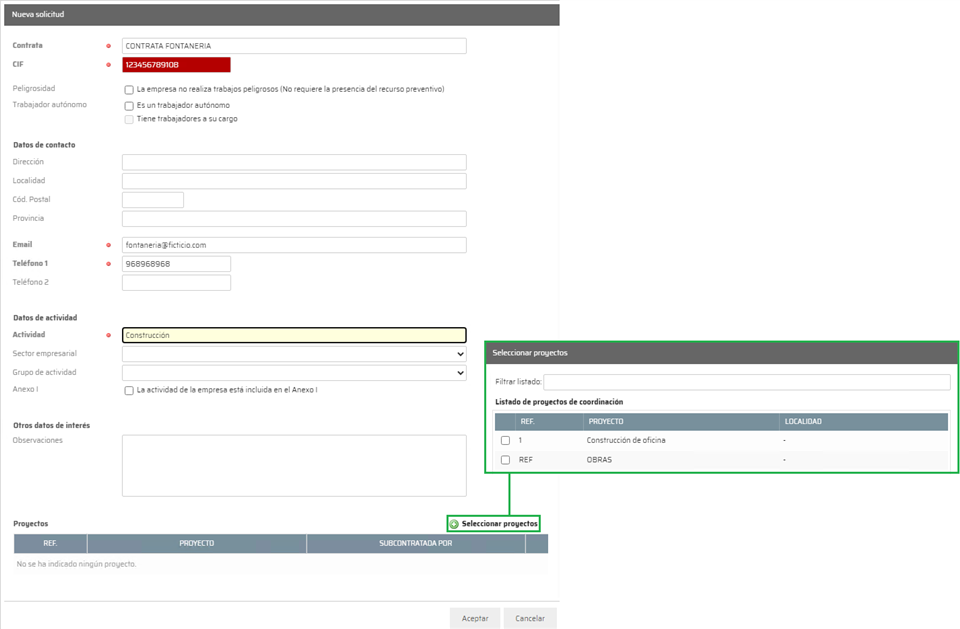Expand the Grupo de actividad dropdown
The height and width of the screenshot is (629, 960).
[294, 373]
